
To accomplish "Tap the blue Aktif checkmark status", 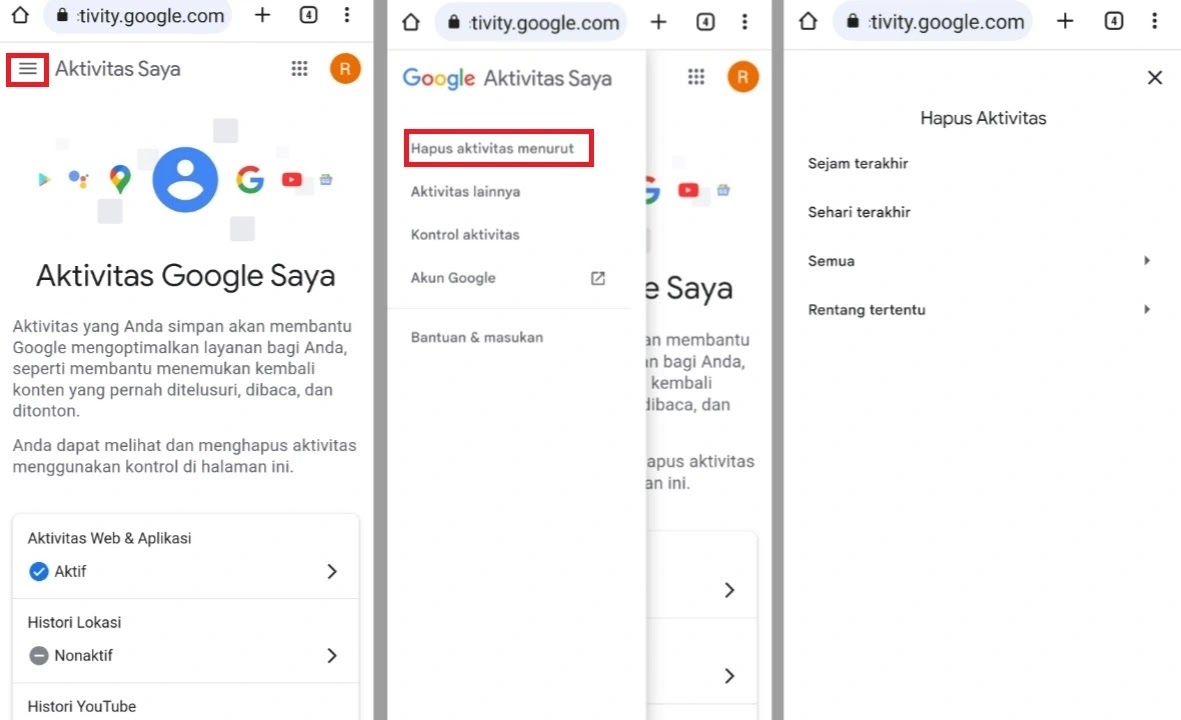I will [x=38, y=572].
